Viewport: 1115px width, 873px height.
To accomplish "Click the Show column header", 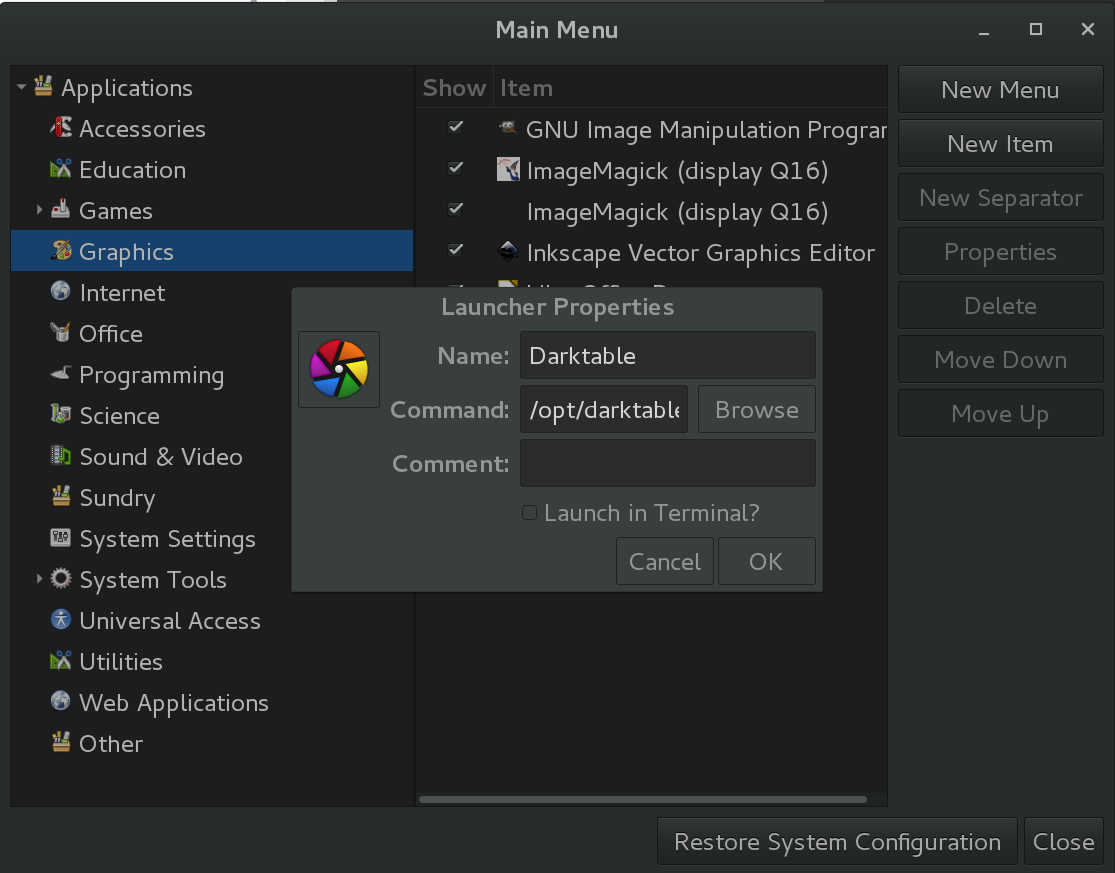I will 454,87.
